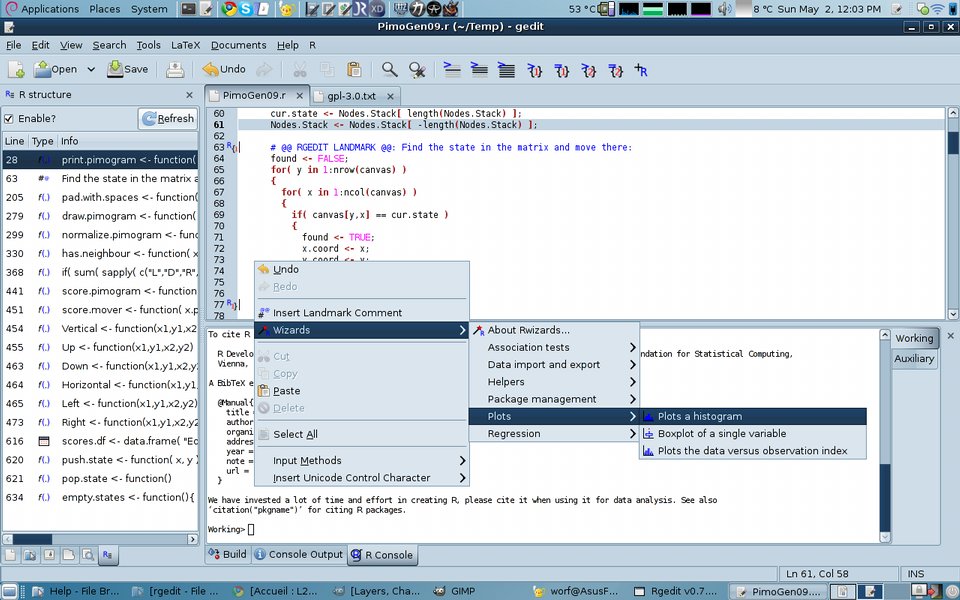The height and width of the screenshot is (600, 960).
Task: Click the Paste clipboard toolbar icon
Action: pyautogui.click(x=353, y=69)
